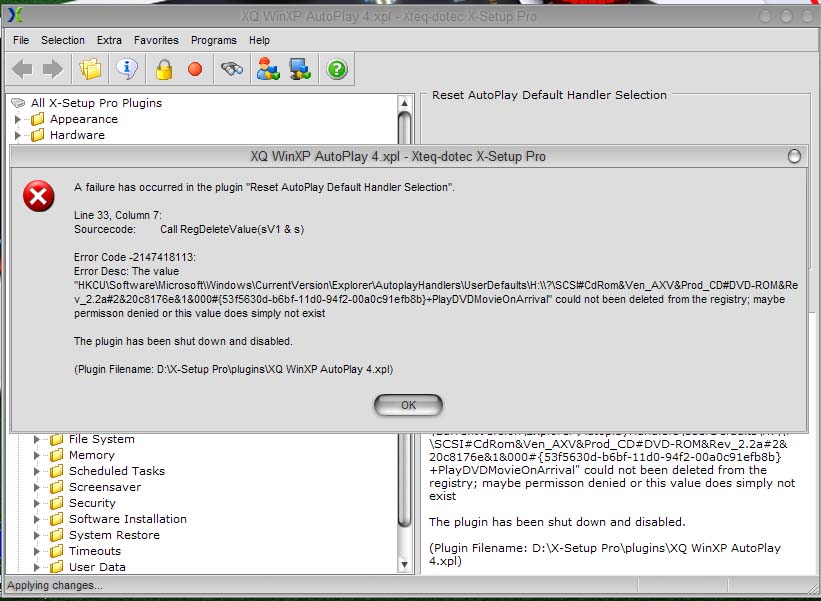Open the Selection menu
The height and width of the screenshot is (601, 821).
click(x=63, y=40)
